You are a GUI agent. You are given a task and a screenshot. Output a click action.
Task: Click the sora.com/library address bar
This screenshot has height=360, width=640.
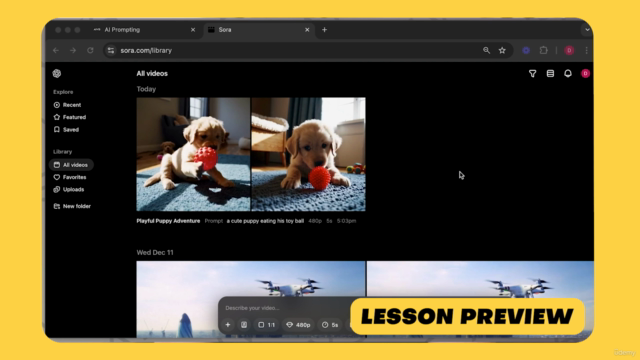click(308, 51)
